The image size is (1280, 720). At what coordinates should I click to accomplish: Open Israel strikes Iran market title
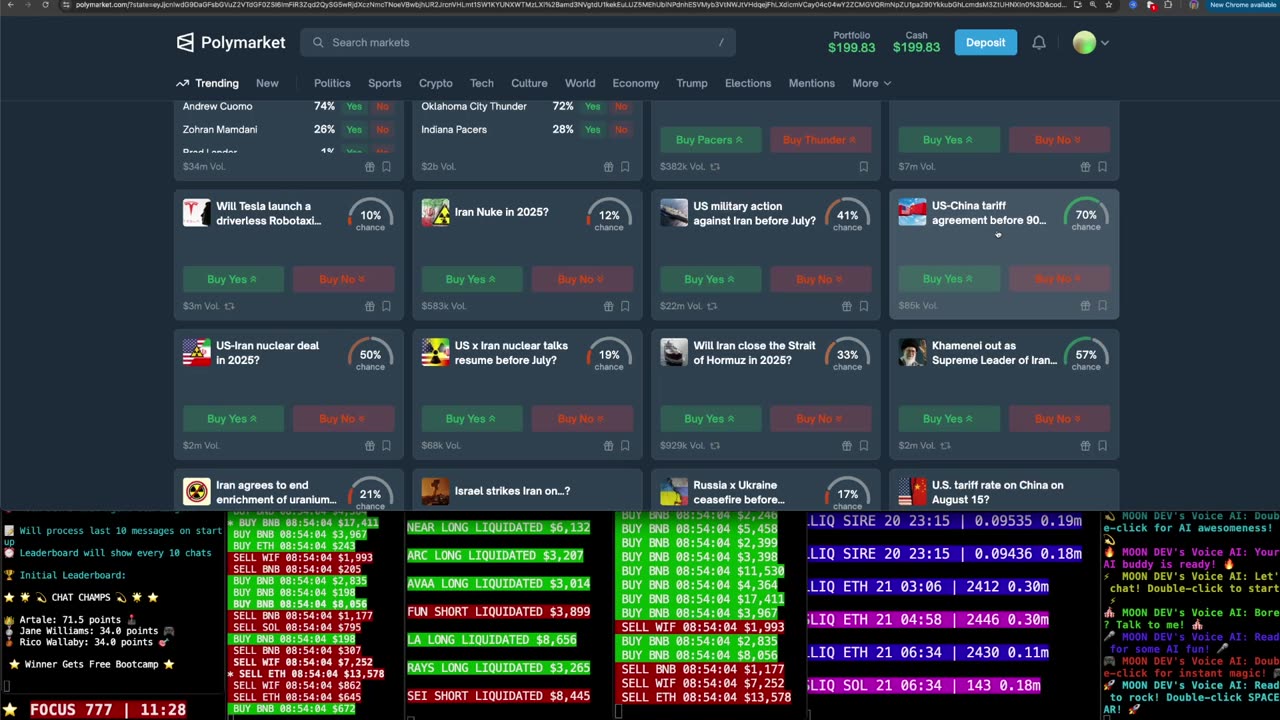(x=512, y=491)
